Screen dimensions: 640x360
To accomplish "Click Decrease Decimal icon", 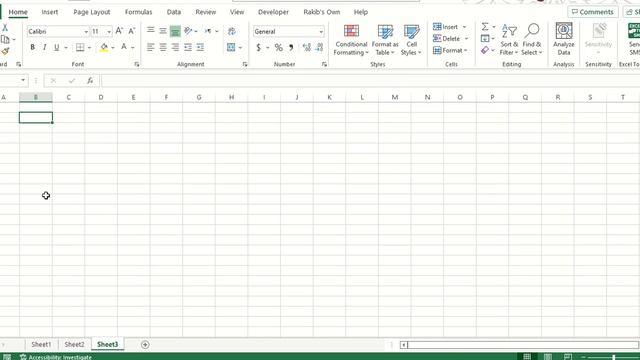I will click(x=320, y=47).
